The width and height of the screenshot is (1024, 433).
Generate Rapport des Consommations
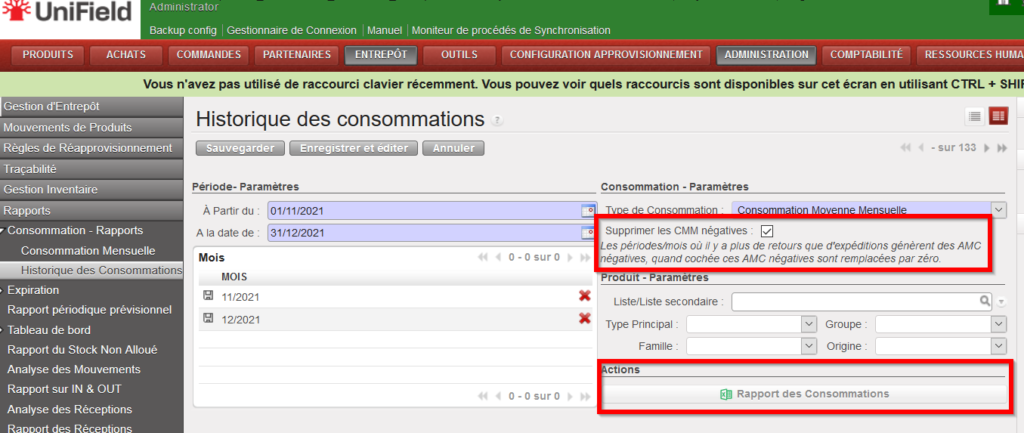tap(805, 394)
